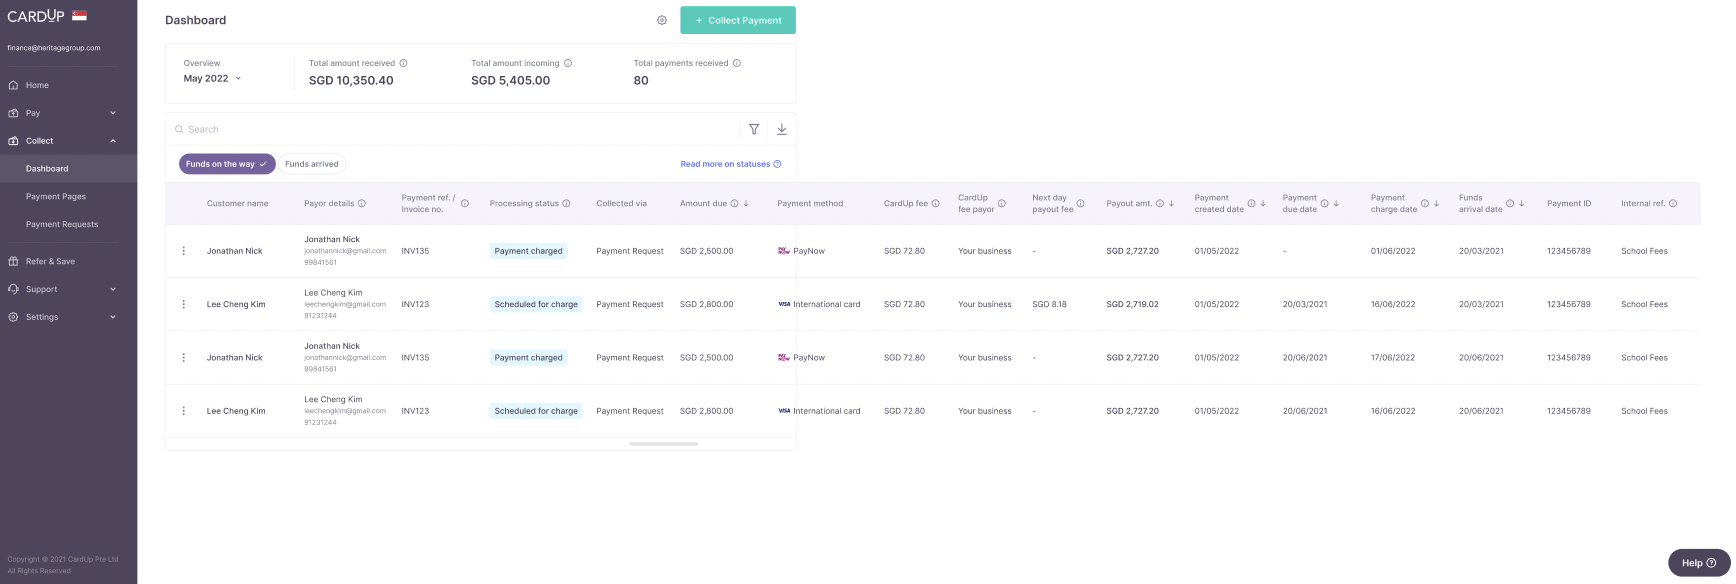1736x584 pixels.
Task: Sort by Amount due arrow
Action: pos(746,203)
